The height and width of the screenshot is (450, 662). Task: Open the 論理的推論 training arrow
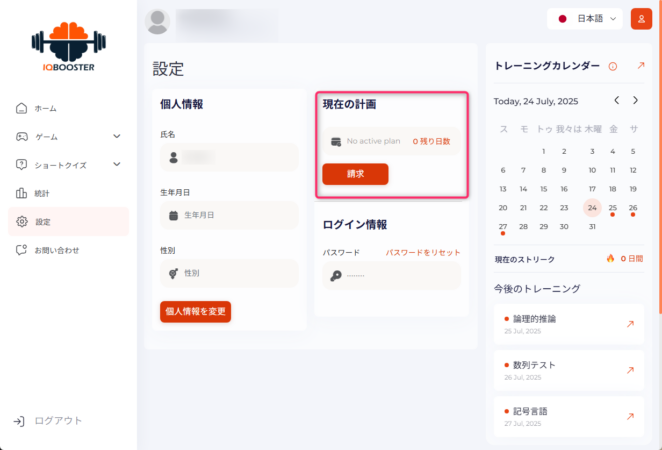coord(630,324)
